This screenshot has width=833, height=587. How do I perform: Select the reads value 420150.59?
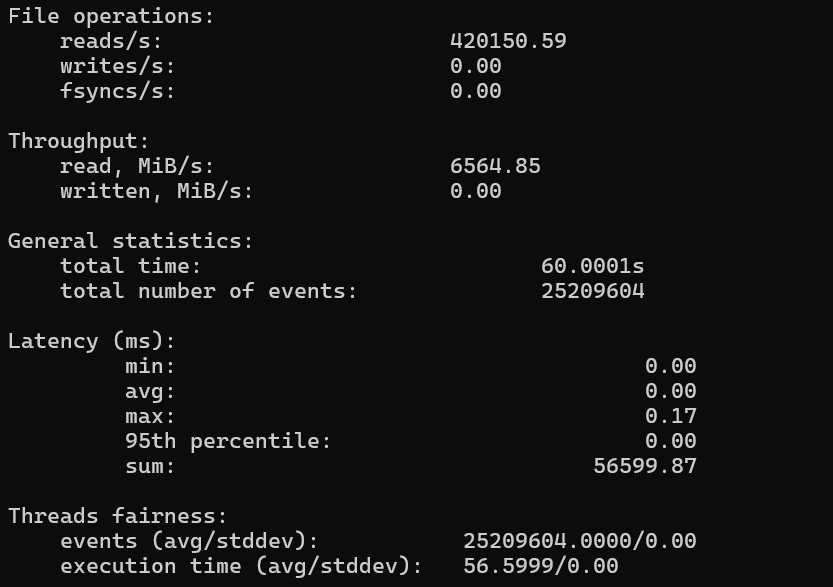tap(508, 41)
